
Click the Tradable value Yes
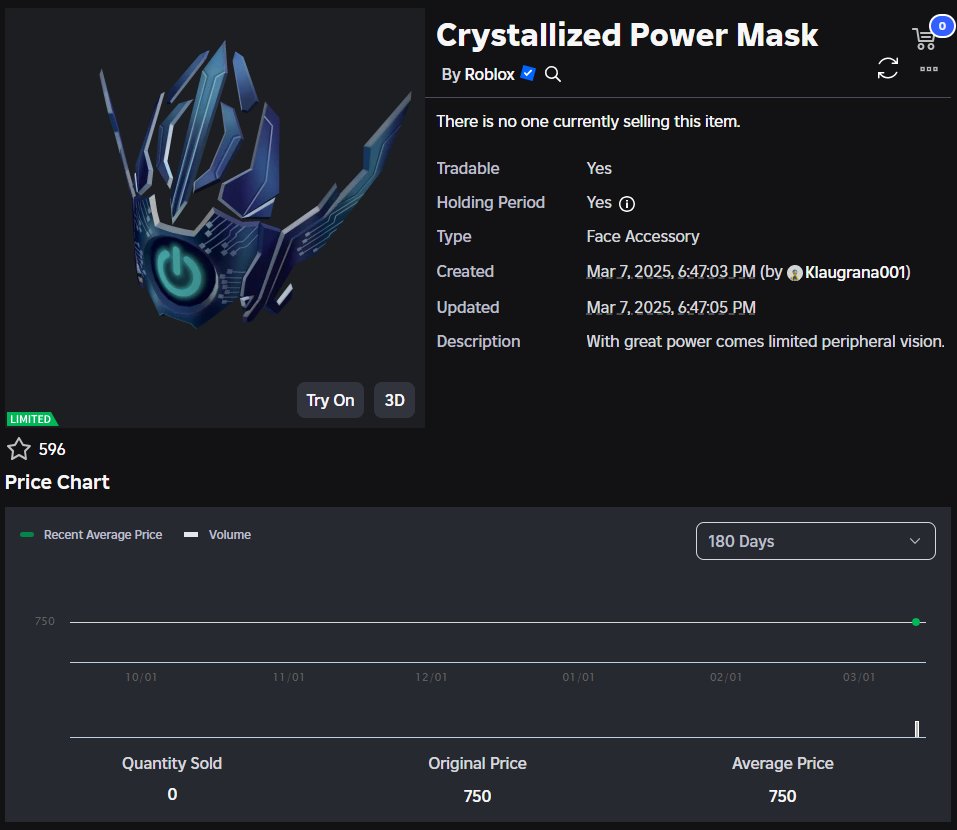[x=599, y=168]
